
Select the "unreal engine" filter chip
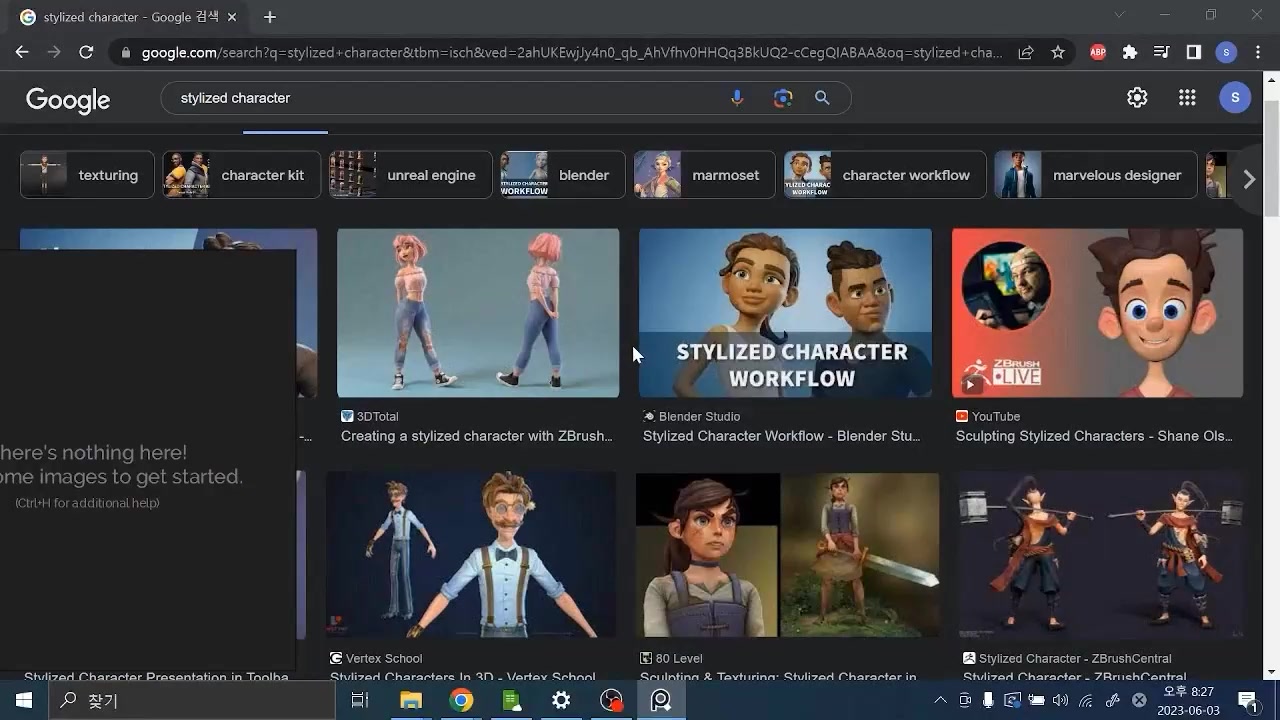411,175
